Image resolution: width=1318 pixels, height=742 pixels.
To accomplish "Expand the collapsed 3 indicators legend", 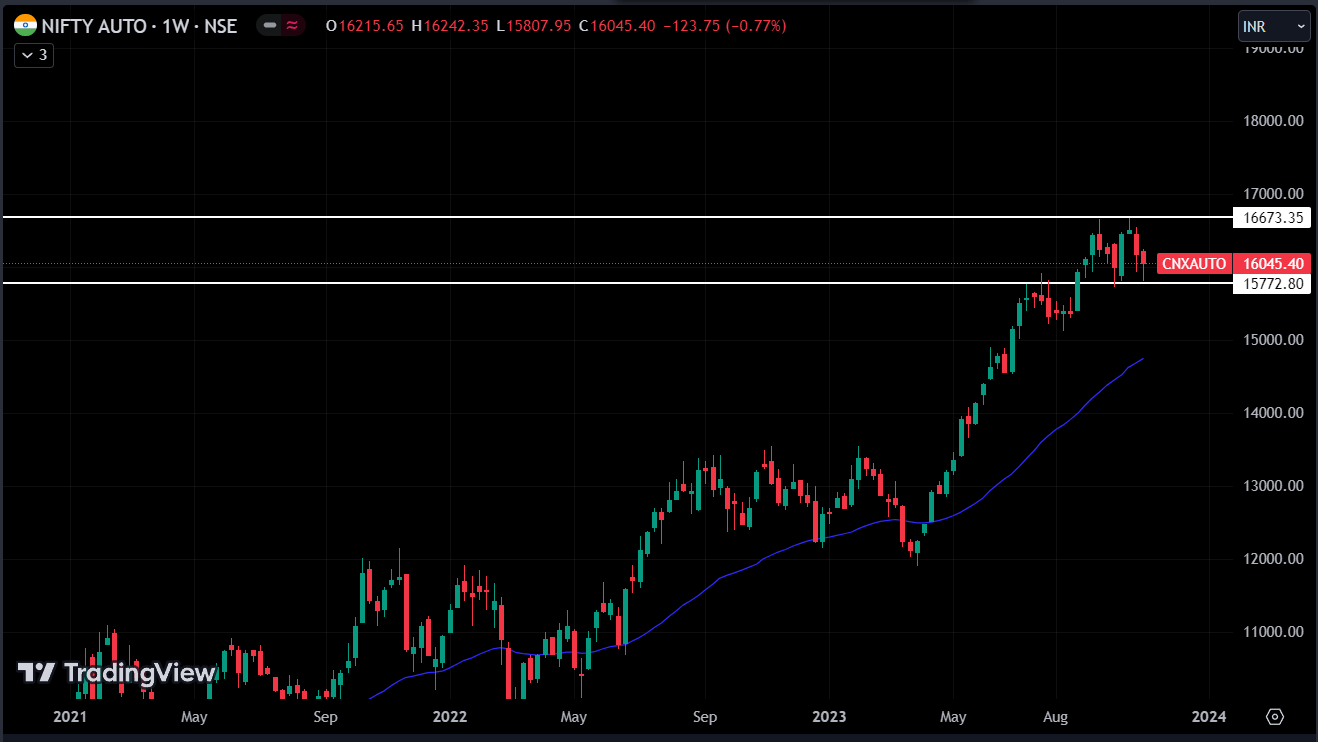I will [x=34, y=55].
